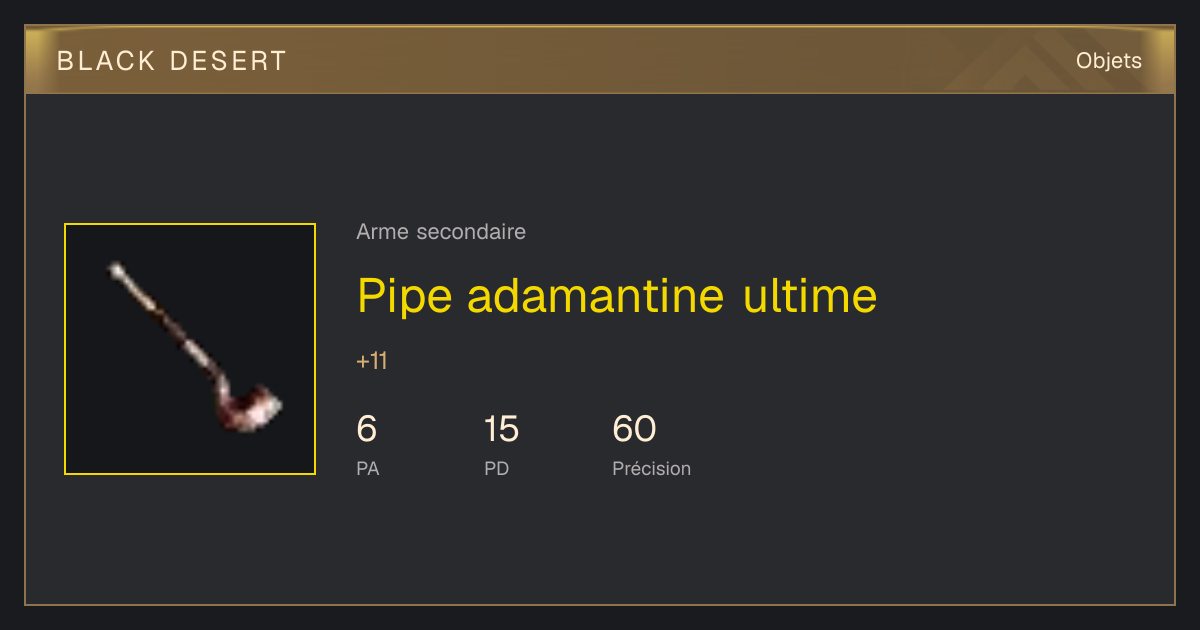Click the empty card area below the stats

click(600, 545)
